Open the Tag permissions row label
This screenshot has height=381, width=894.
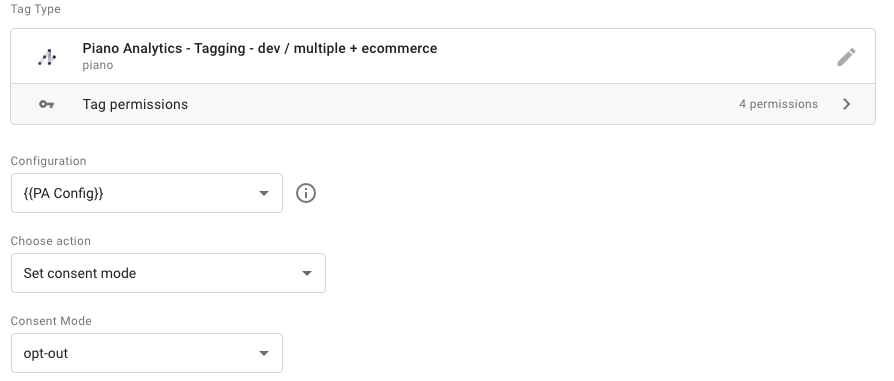click(135, 104)
